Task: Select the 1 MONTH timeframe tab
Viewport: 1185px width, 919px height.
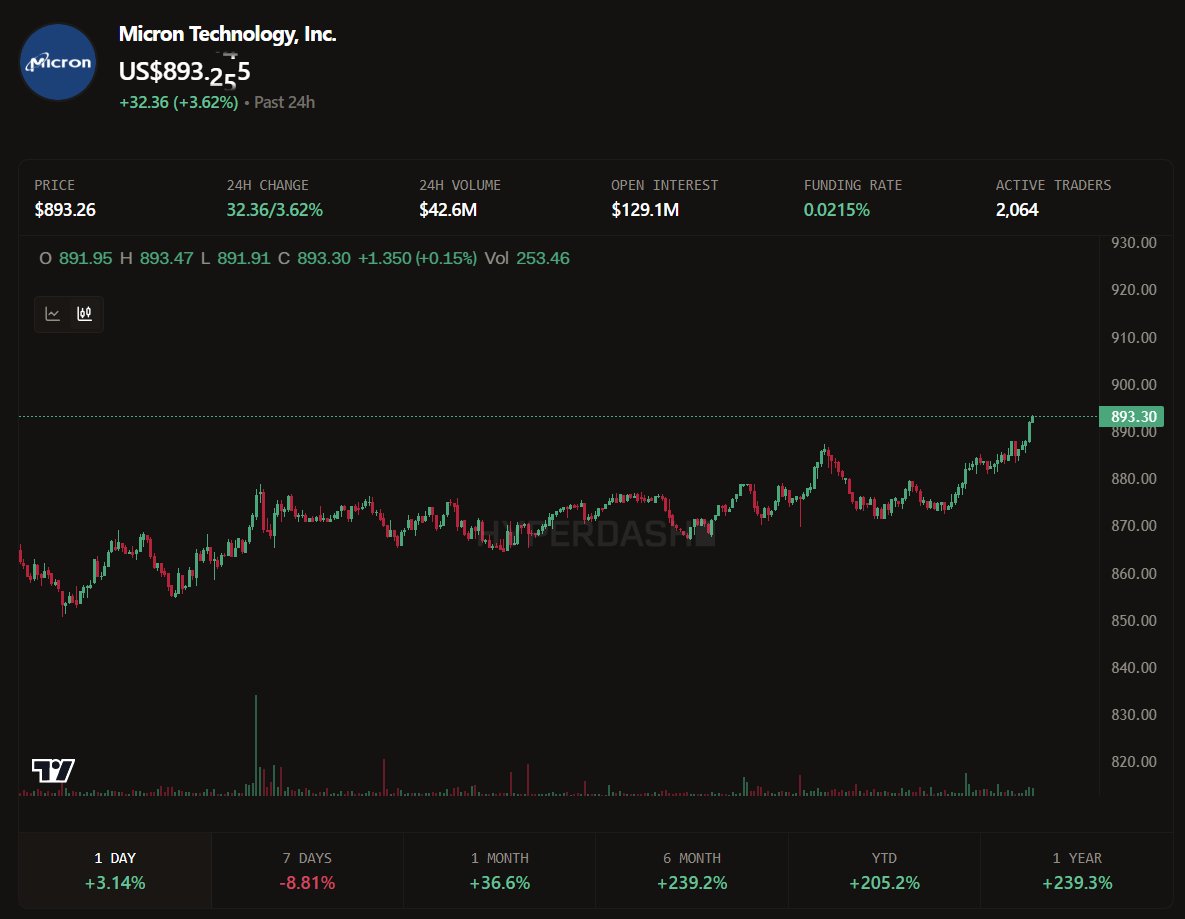Action: [500, 870]
